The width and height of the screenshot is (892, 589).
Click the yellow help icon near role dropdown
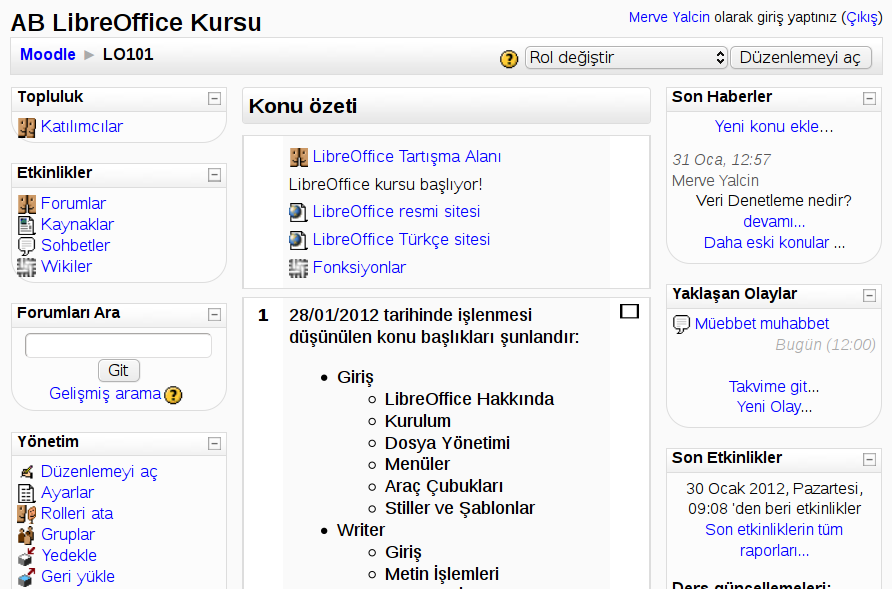(509, 59)
